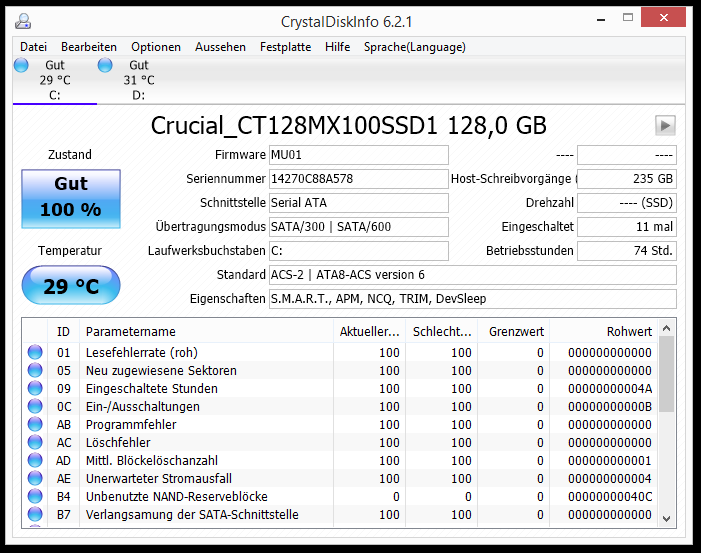This screenshot has height=553, width=701.
Task: Click status orb of Mittl. Blöckelöschanzahl row
Action: [x=35, y=460]
